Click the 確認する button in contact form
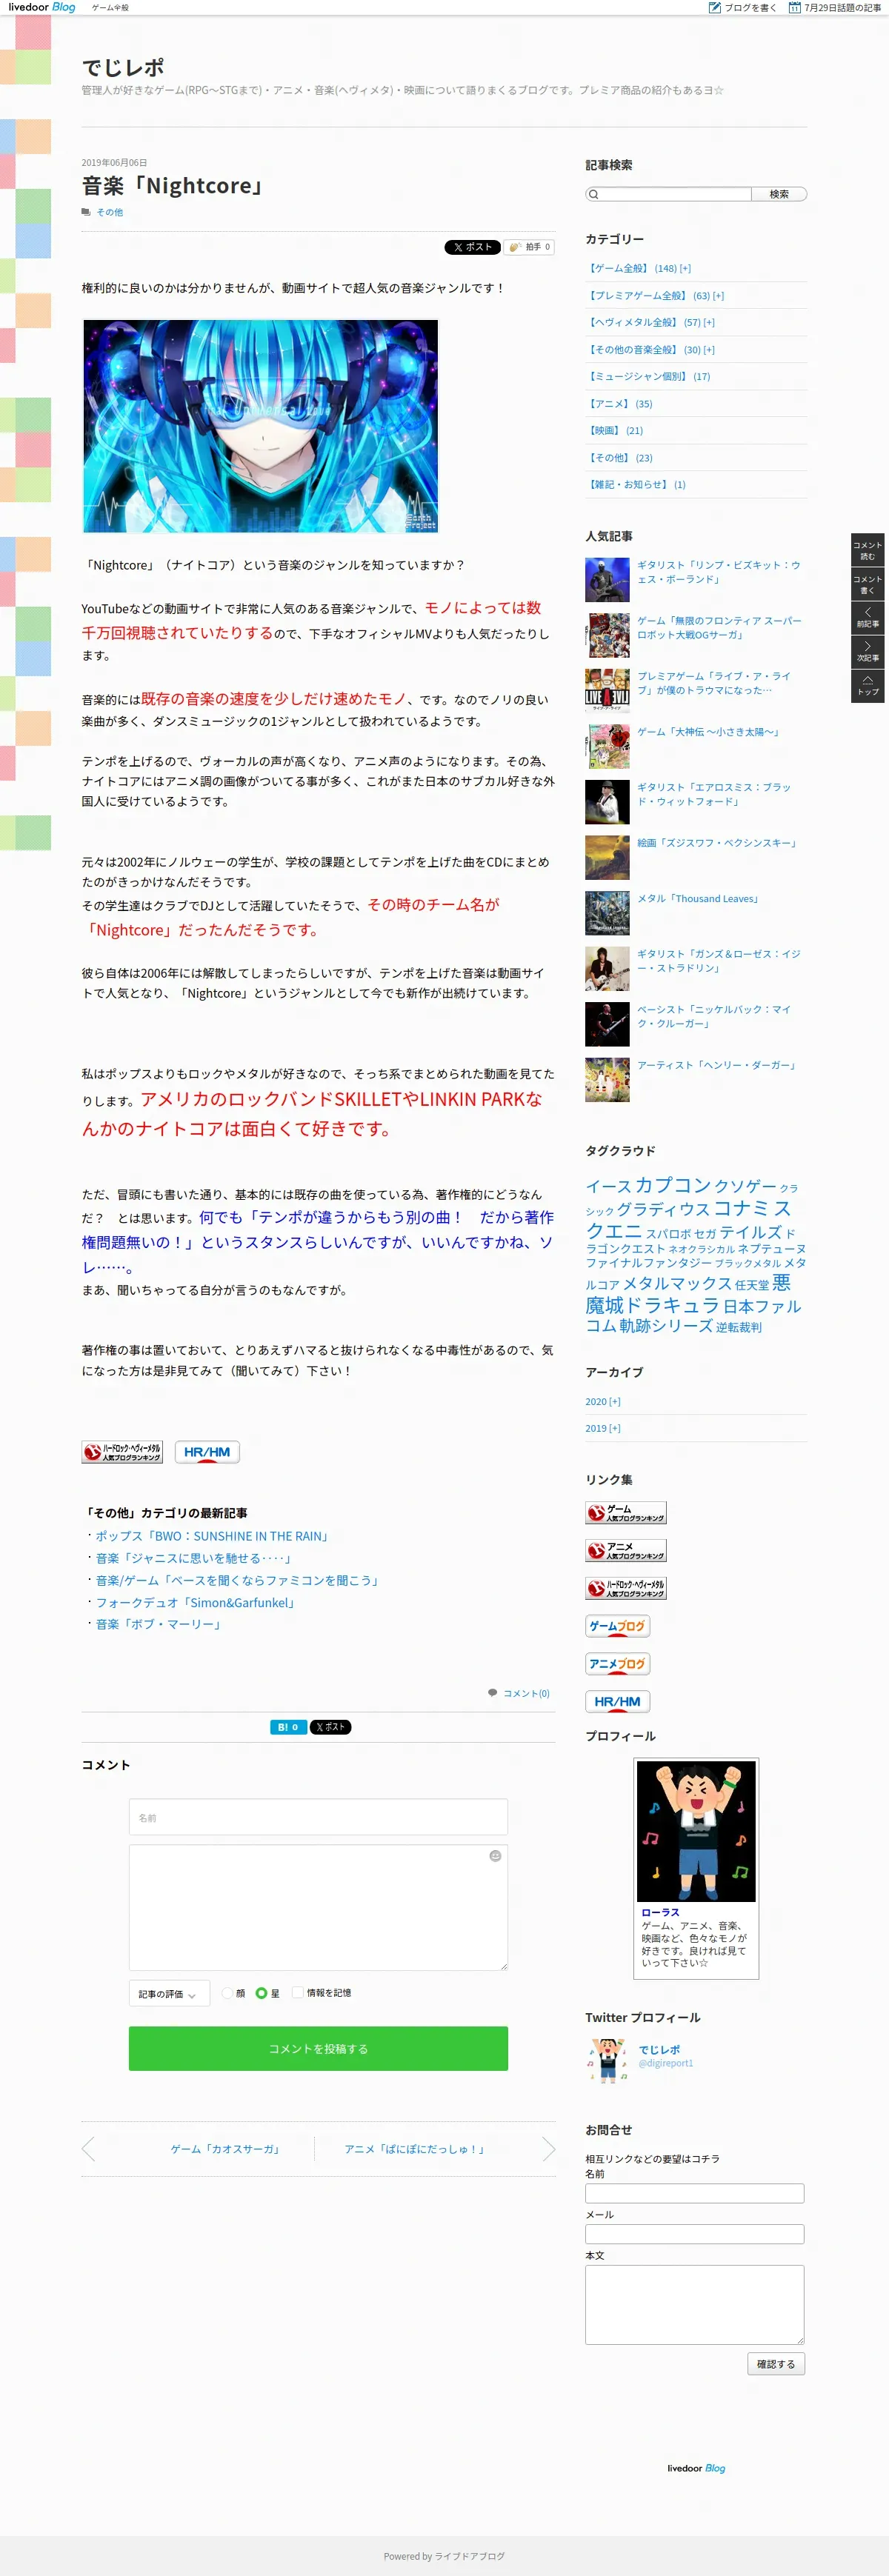The image size is (889, 2576). [776, 2364]
